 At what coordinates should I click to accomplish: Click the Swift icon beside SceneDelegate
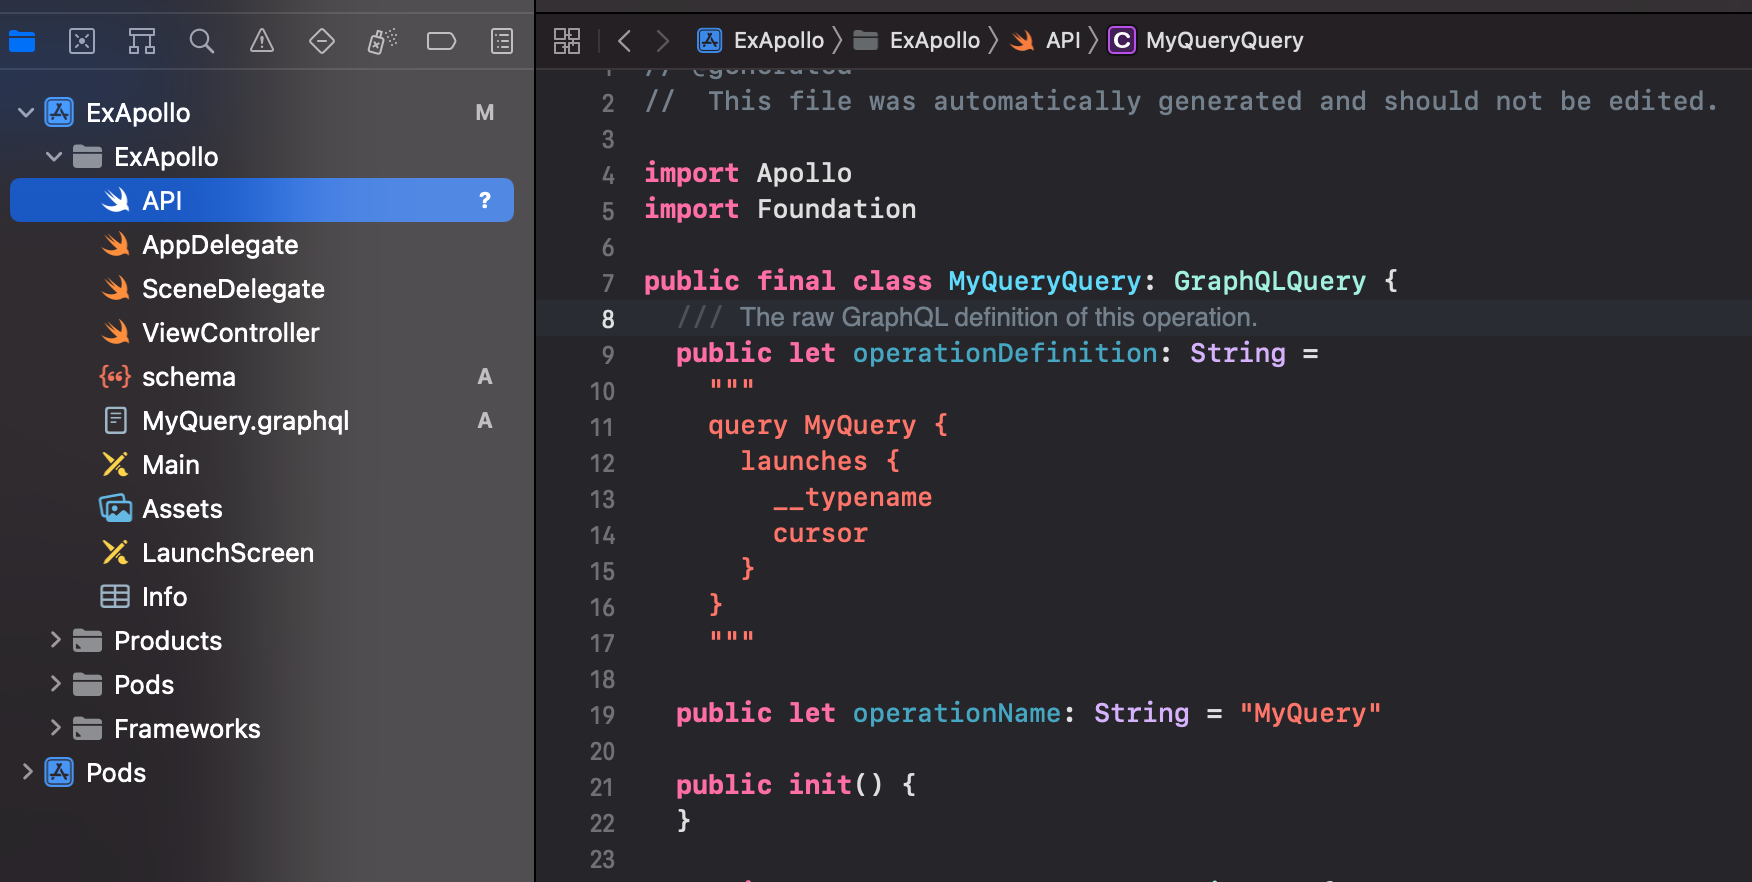(x=116, y=288)
